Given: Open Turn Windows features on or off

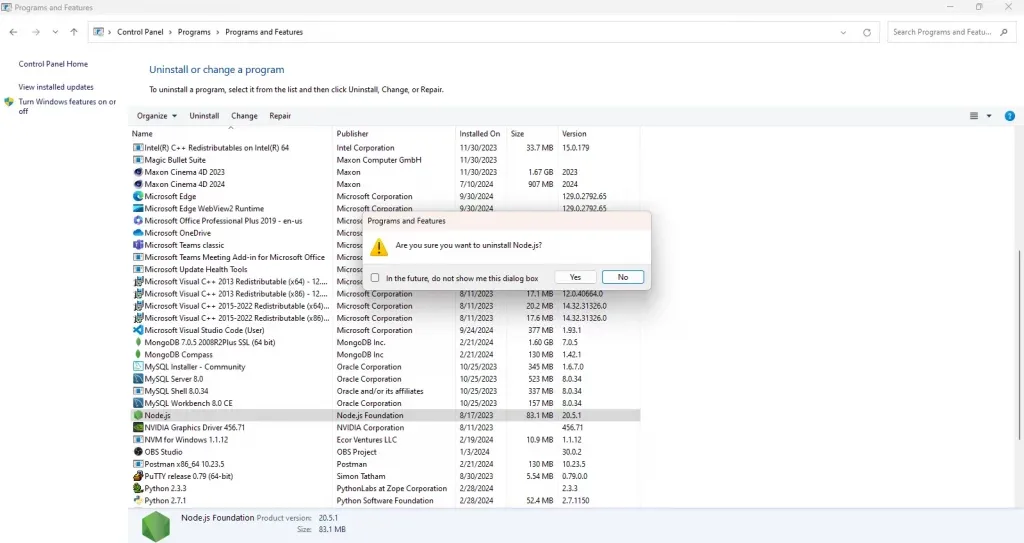Looking at the screenshot, I should (x=67, y=107).
